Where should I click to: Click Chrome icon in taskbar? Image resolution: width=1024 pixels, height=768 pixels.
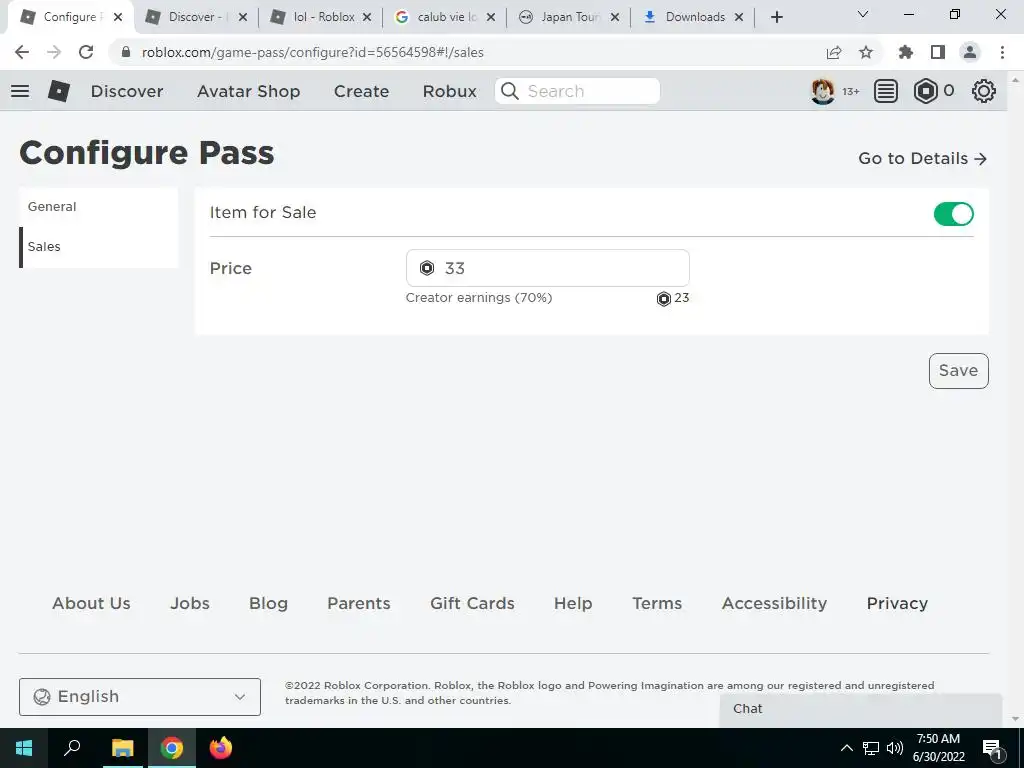pos(172,748)
